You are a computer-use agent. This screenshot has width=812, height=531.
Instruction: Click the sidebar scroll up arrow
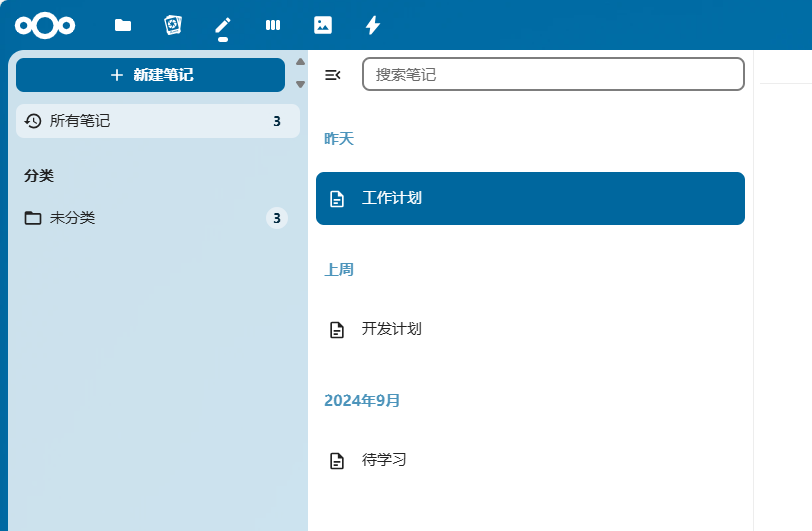click(x=300, y=62)
